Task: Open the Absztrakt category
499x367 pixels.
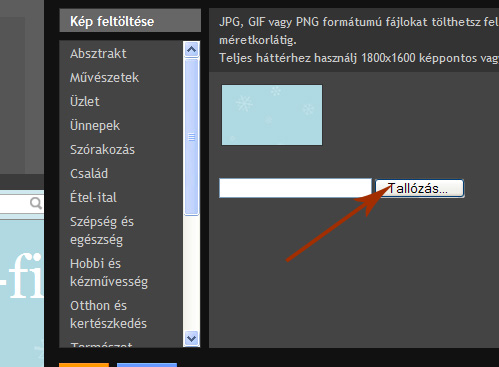Action: 98,54
